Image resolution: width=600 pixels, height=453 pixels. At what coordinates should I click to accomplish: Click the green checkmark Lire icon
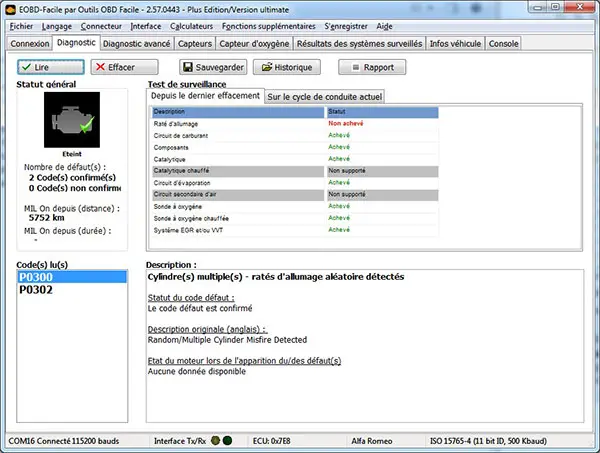point(26,67)
